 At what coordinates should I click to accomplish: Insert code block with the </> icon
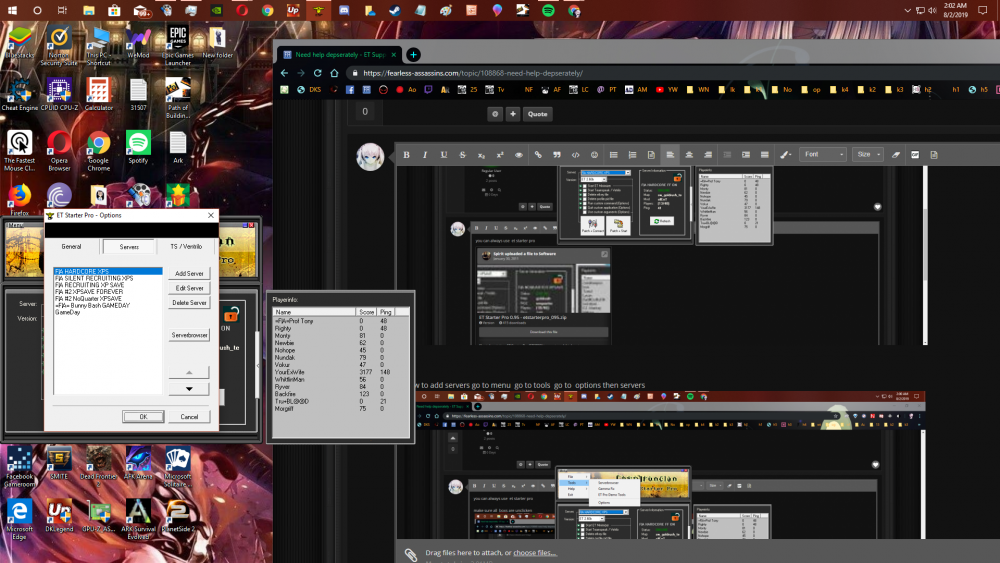575,155
